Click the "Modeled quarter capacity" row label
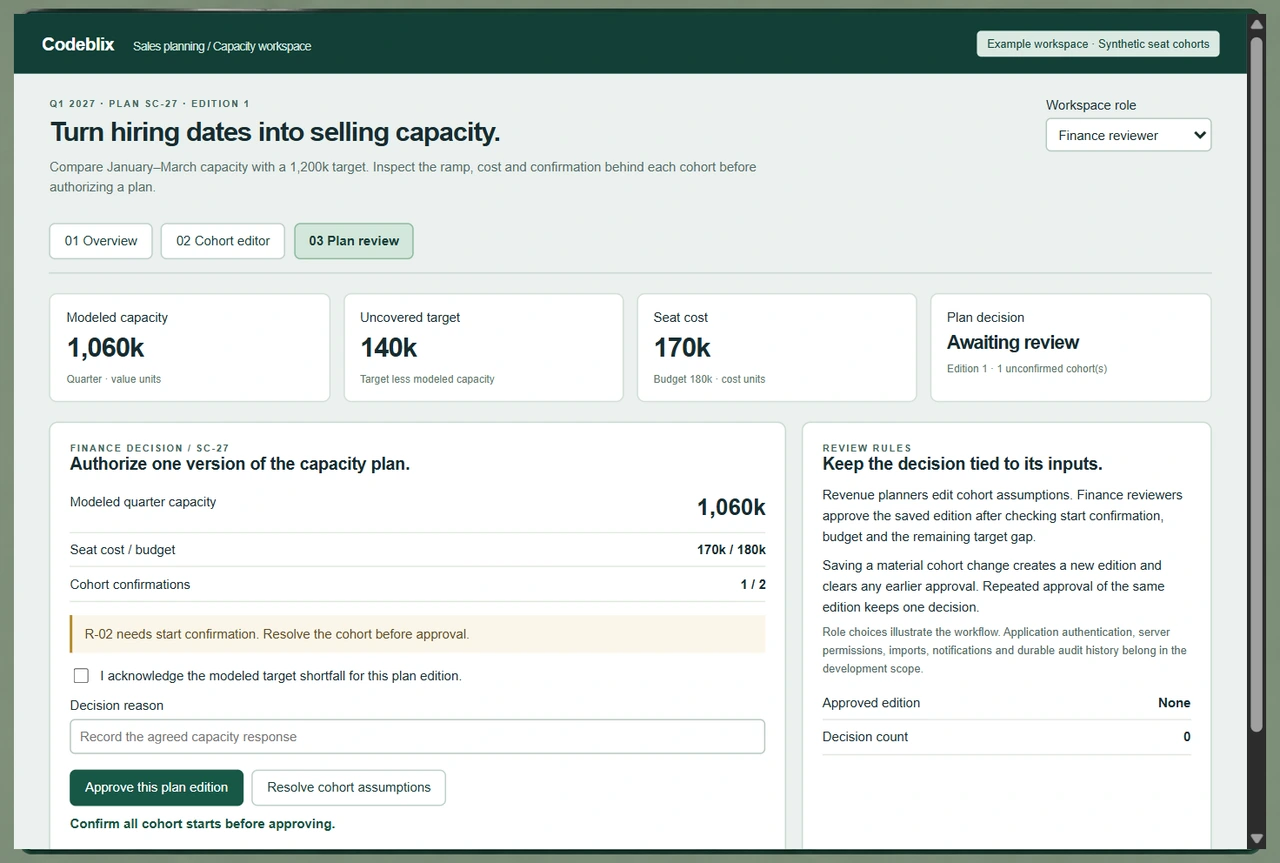The width and height of the screenshot is (1280, 863). (x=143, y=502)
